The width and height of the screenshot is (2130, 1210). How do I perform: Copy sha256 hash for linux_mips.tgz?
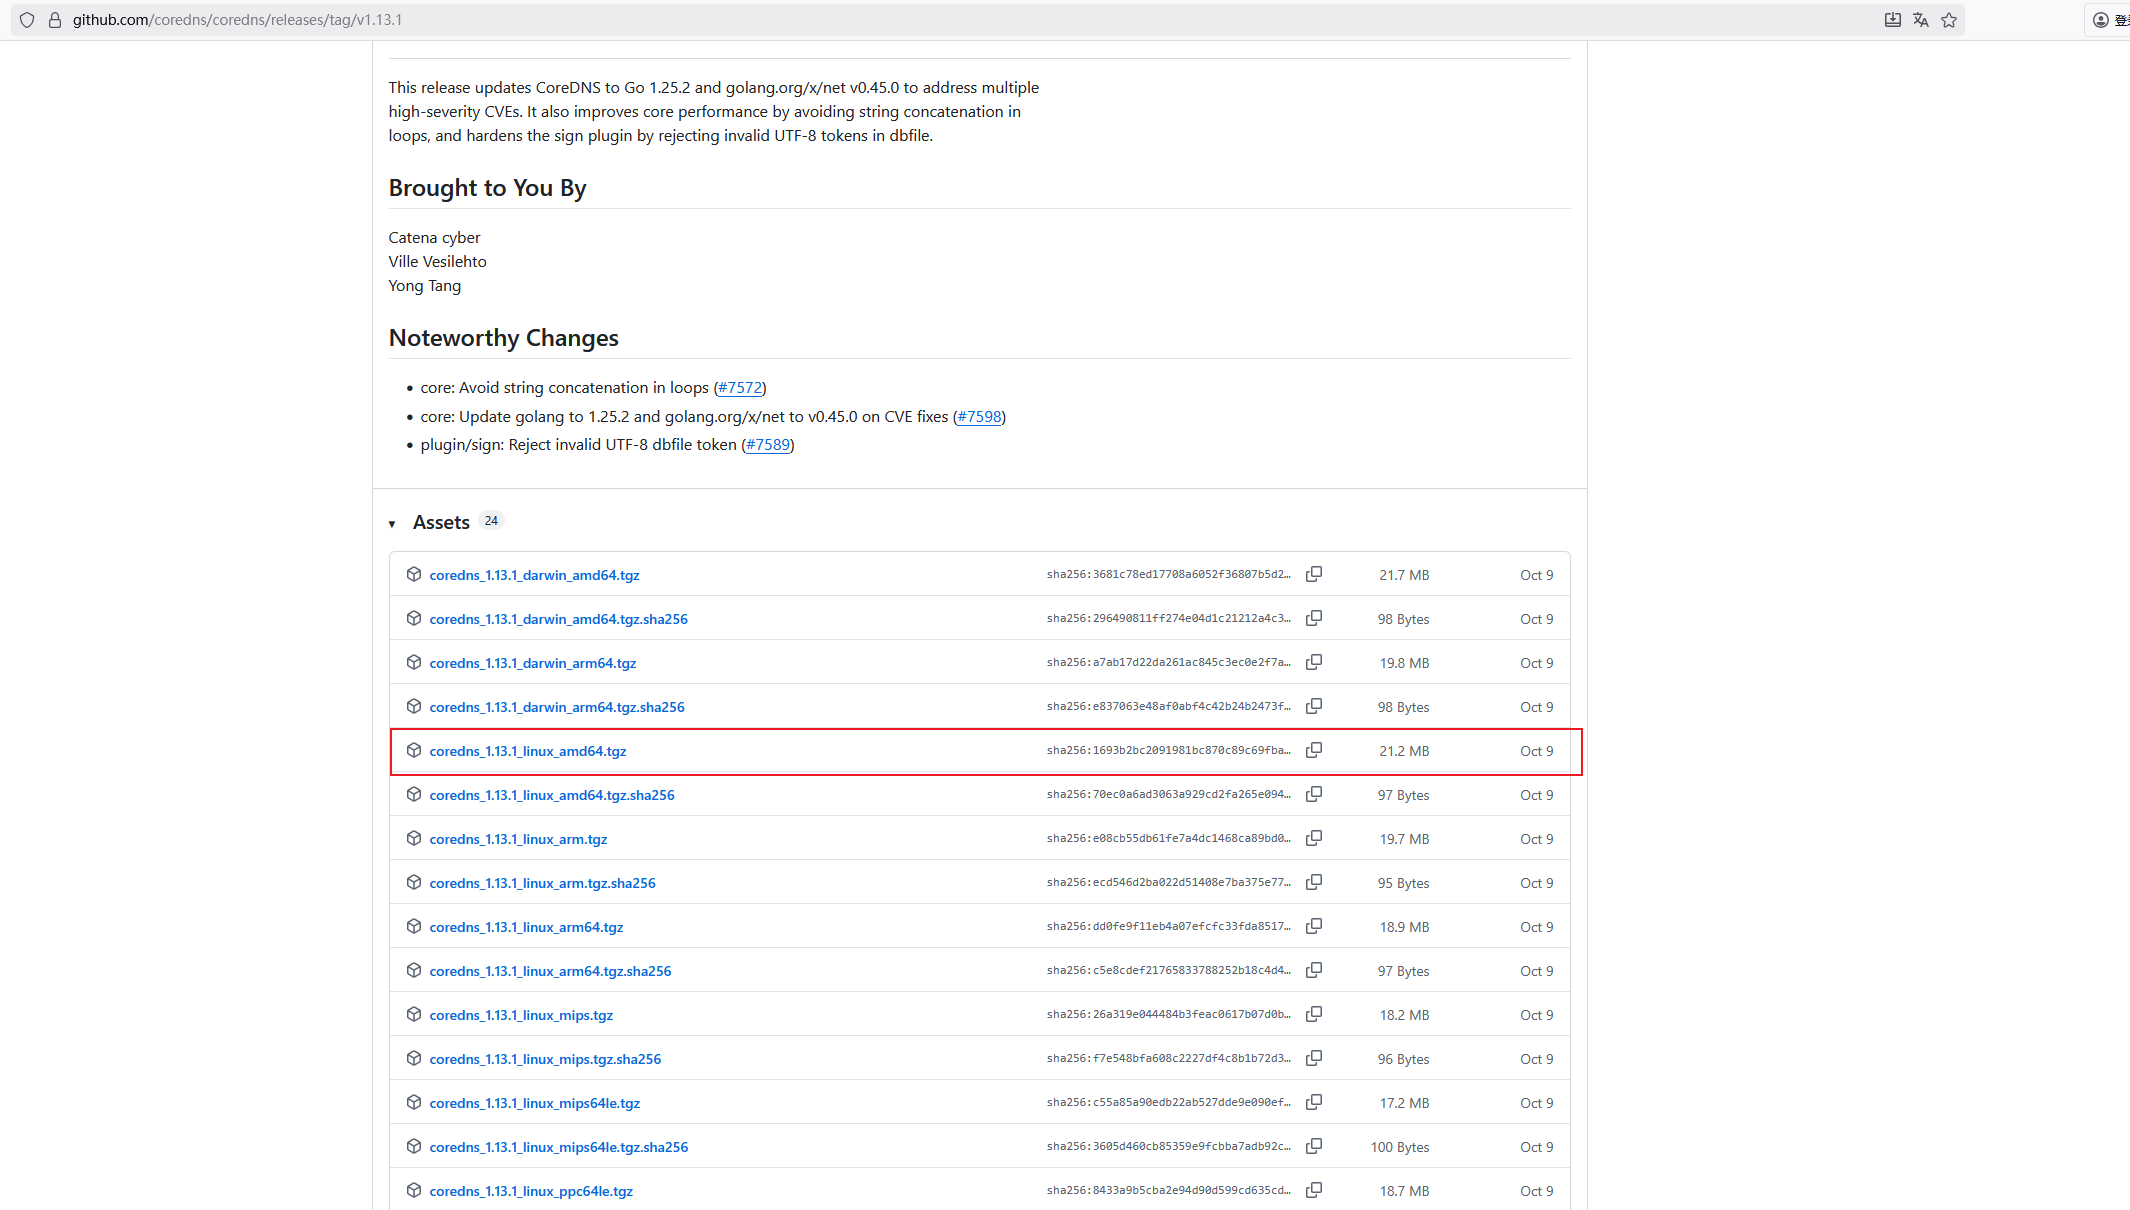coord(1314,1014)
